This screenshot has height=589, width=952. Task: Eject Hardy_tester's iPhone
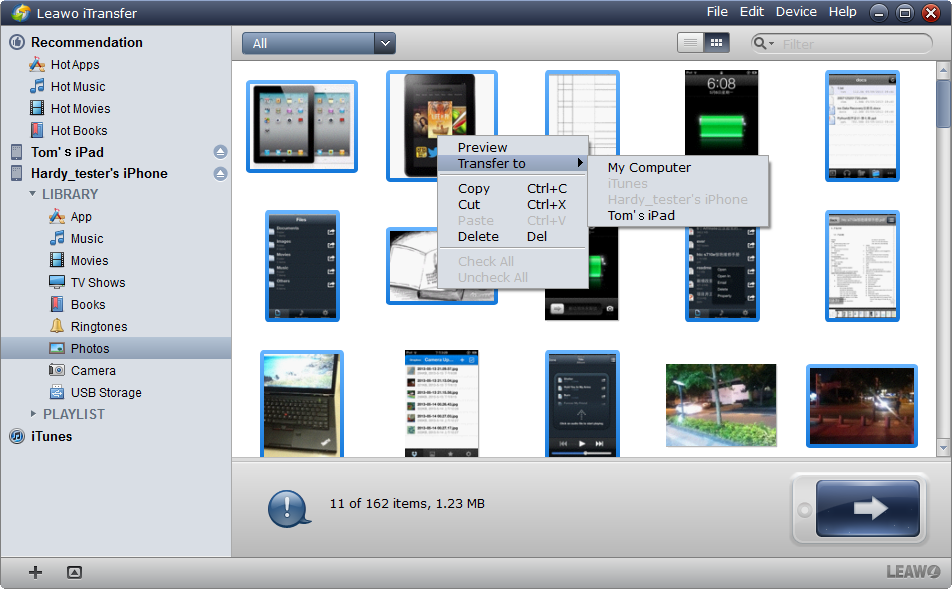click(220, 174)
